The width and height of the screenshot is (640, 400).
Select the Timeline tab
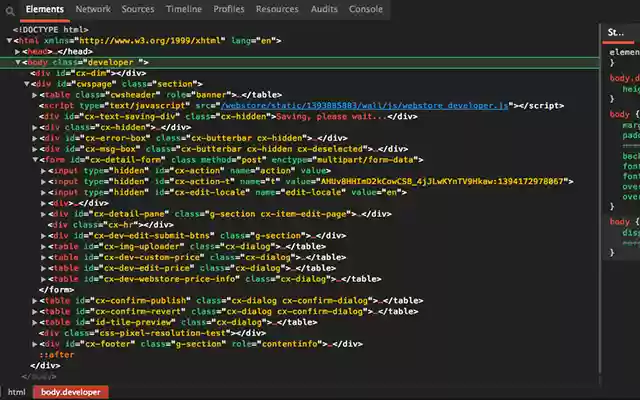tap(184, 9)
